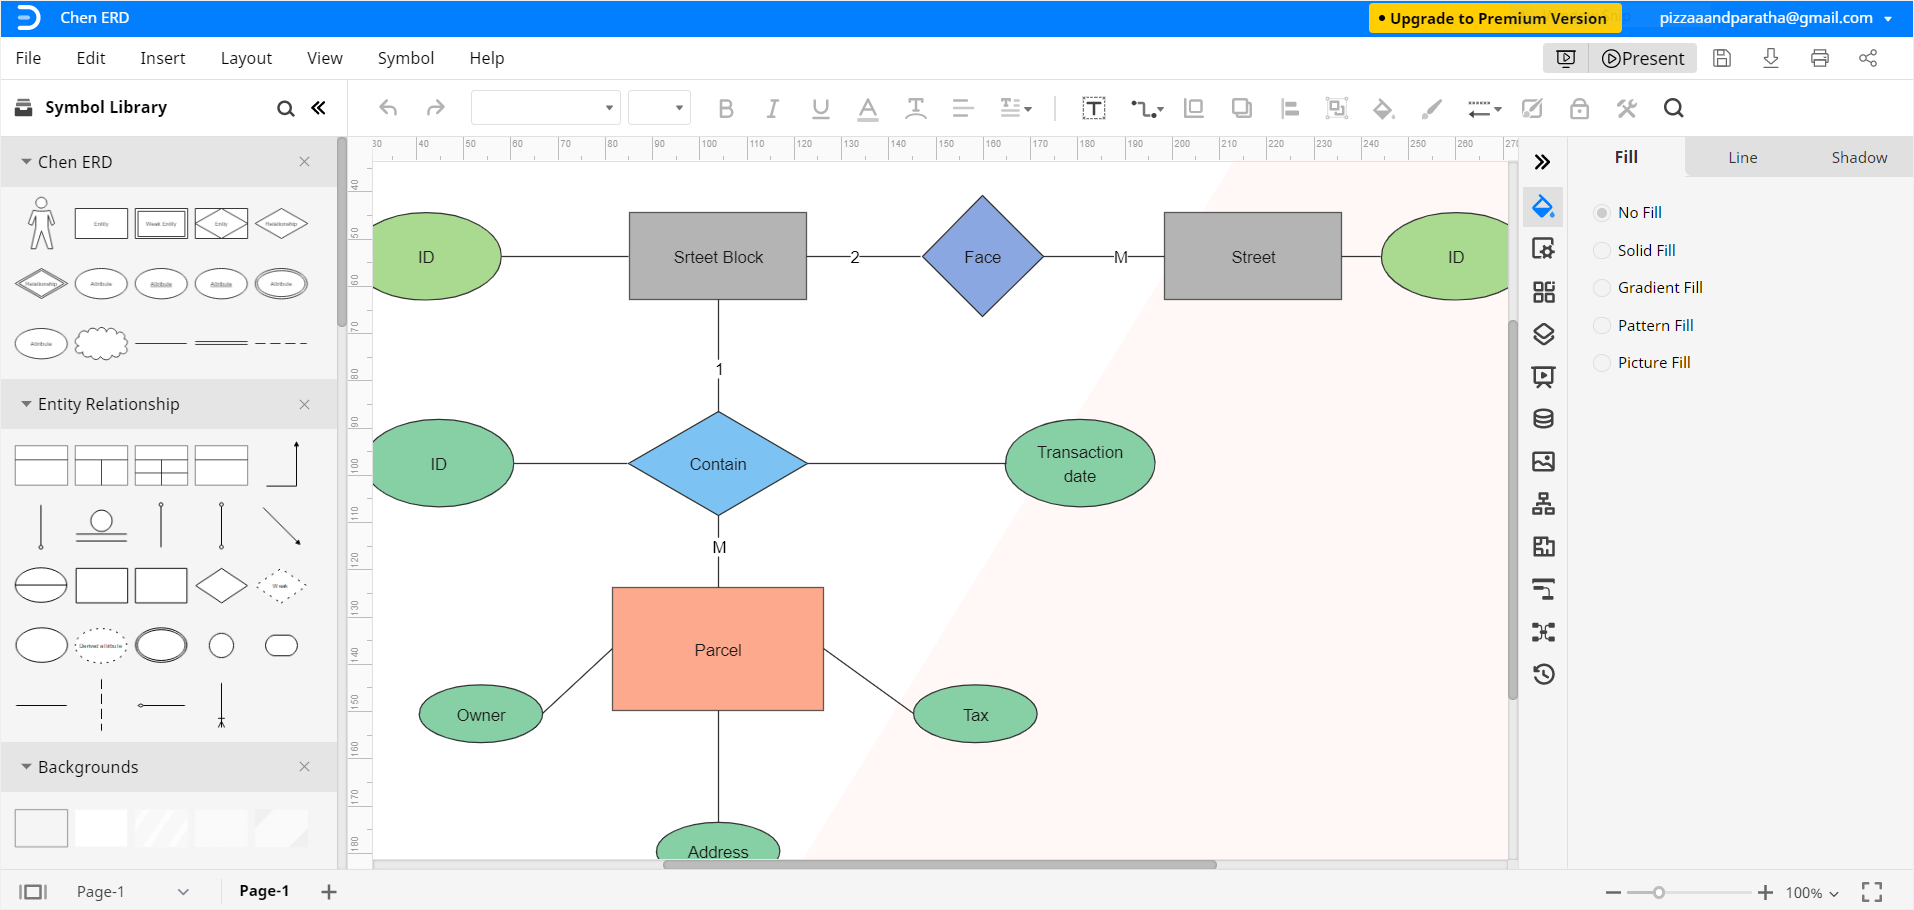Select the Solid Fill option
The width and height of the screenshot is (1914, 910).
(x=1601, y=250)
